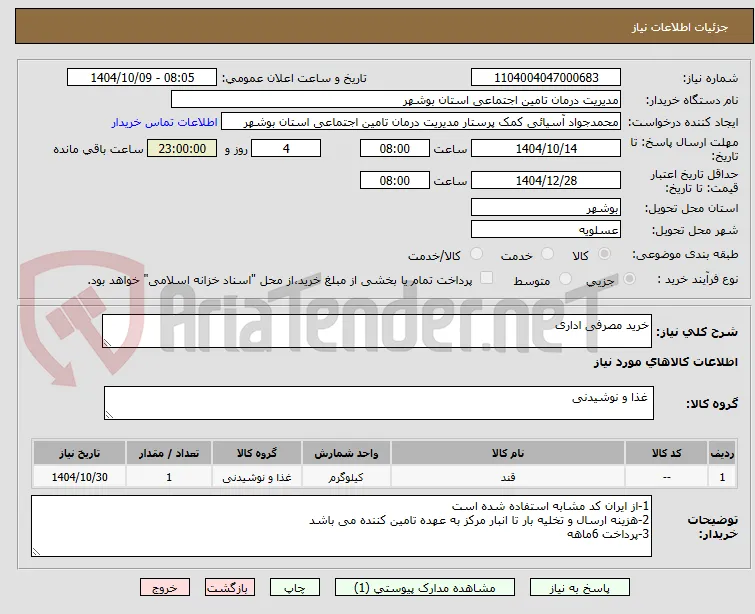Click the واحد شمارش column header
The width and height of the screenshot is (755, 614).
pos(346,453)
